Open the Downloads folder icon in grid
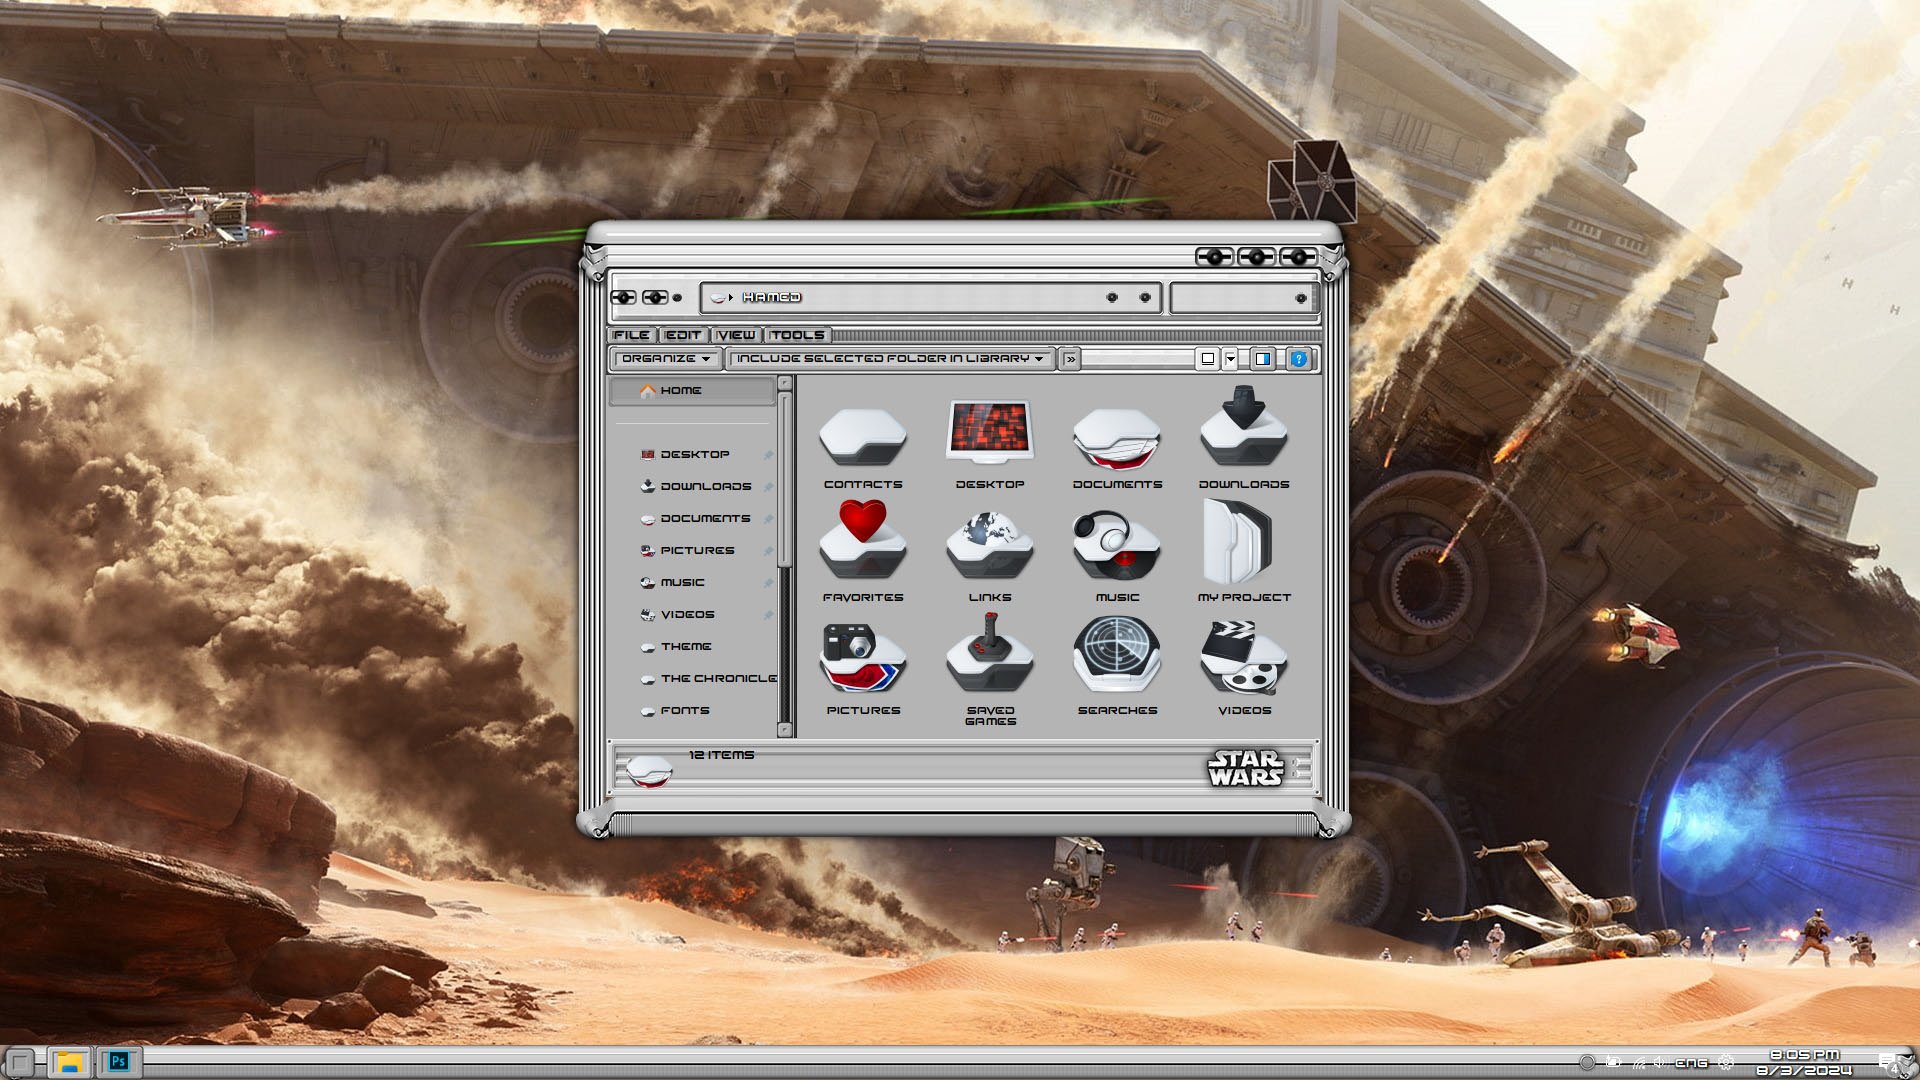 (x=1244, y=432)
